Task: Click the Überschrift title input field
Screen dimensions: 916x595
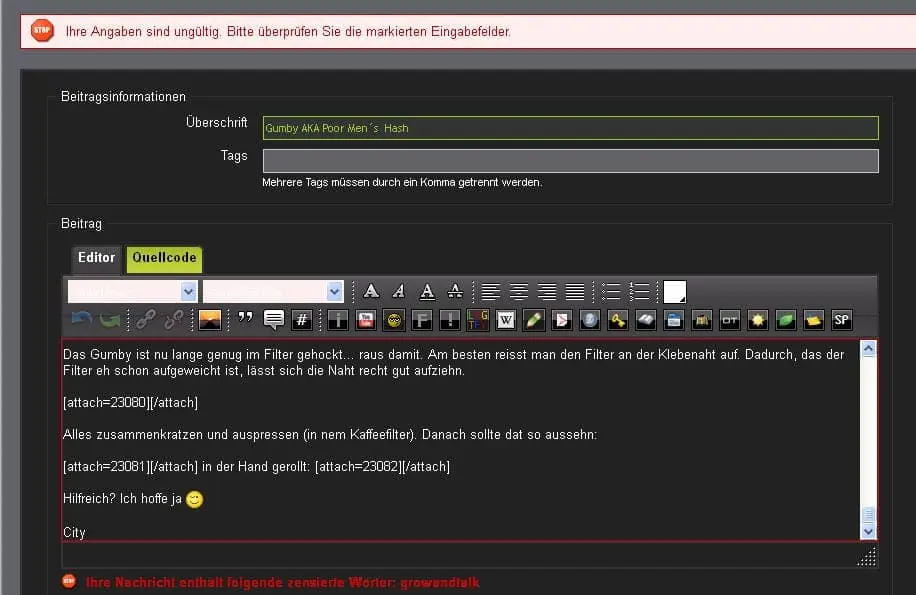Action: (x=570, y=128)
